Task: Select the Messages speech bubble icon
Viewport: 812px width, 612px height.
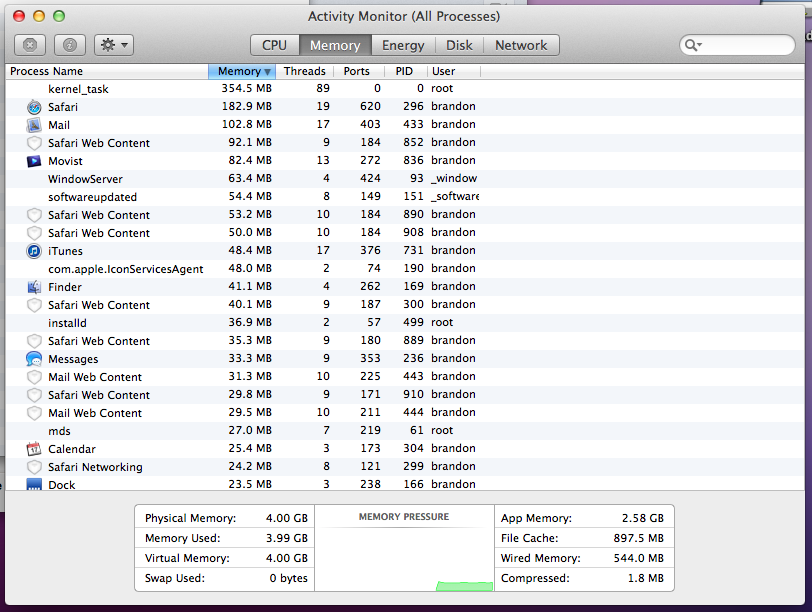Action: [34, 359]
